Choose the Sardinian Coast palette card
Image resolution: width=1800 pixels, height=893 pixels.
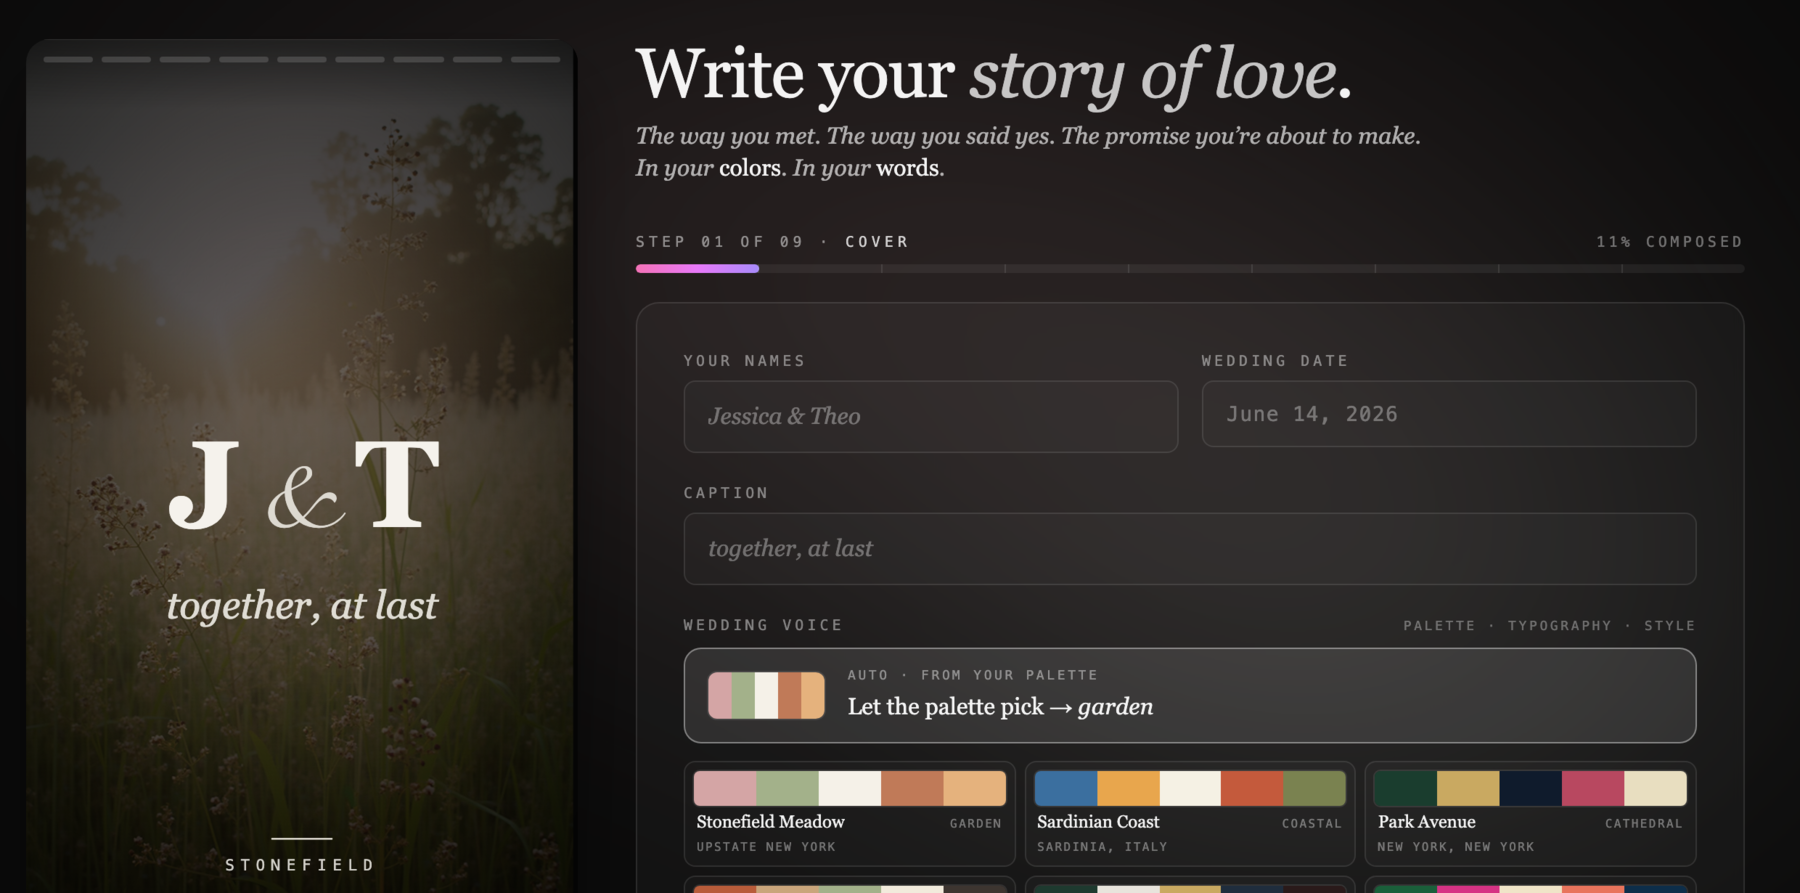click(1189, 813)
